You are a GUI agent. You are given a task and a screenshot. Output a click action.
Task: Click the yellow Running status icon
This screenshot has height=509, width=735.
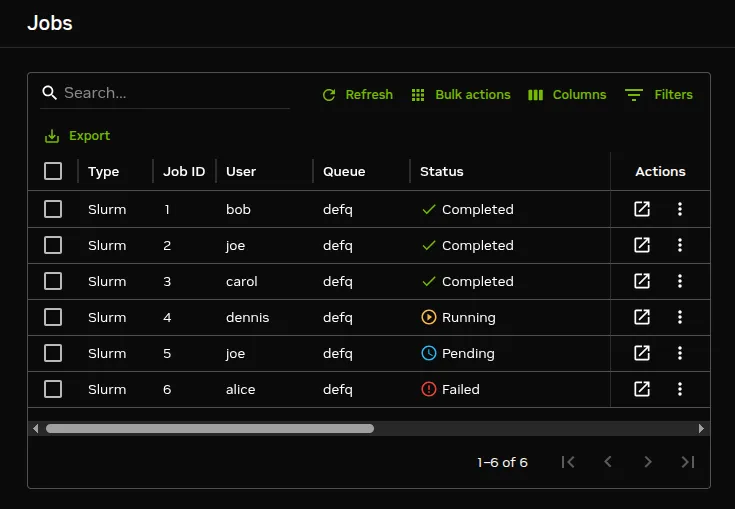pyautogui.click(x=428, y=317)
